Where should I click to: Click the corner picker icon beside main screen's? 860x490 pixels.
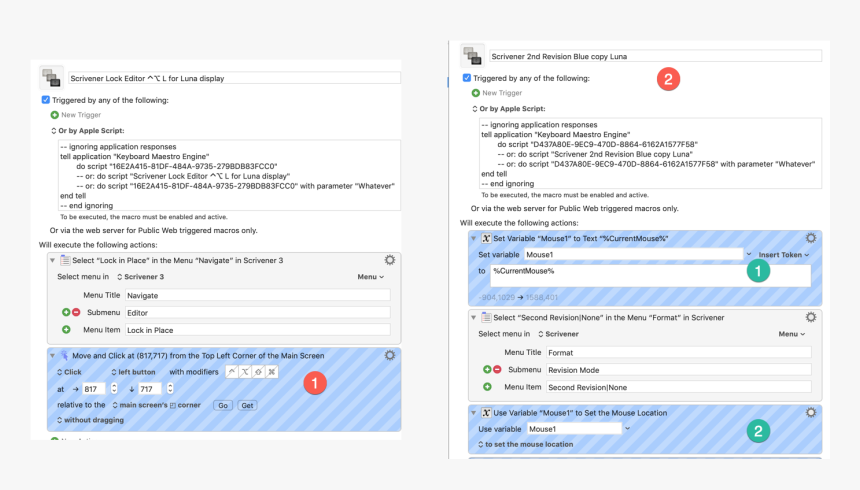click(172, 405)
